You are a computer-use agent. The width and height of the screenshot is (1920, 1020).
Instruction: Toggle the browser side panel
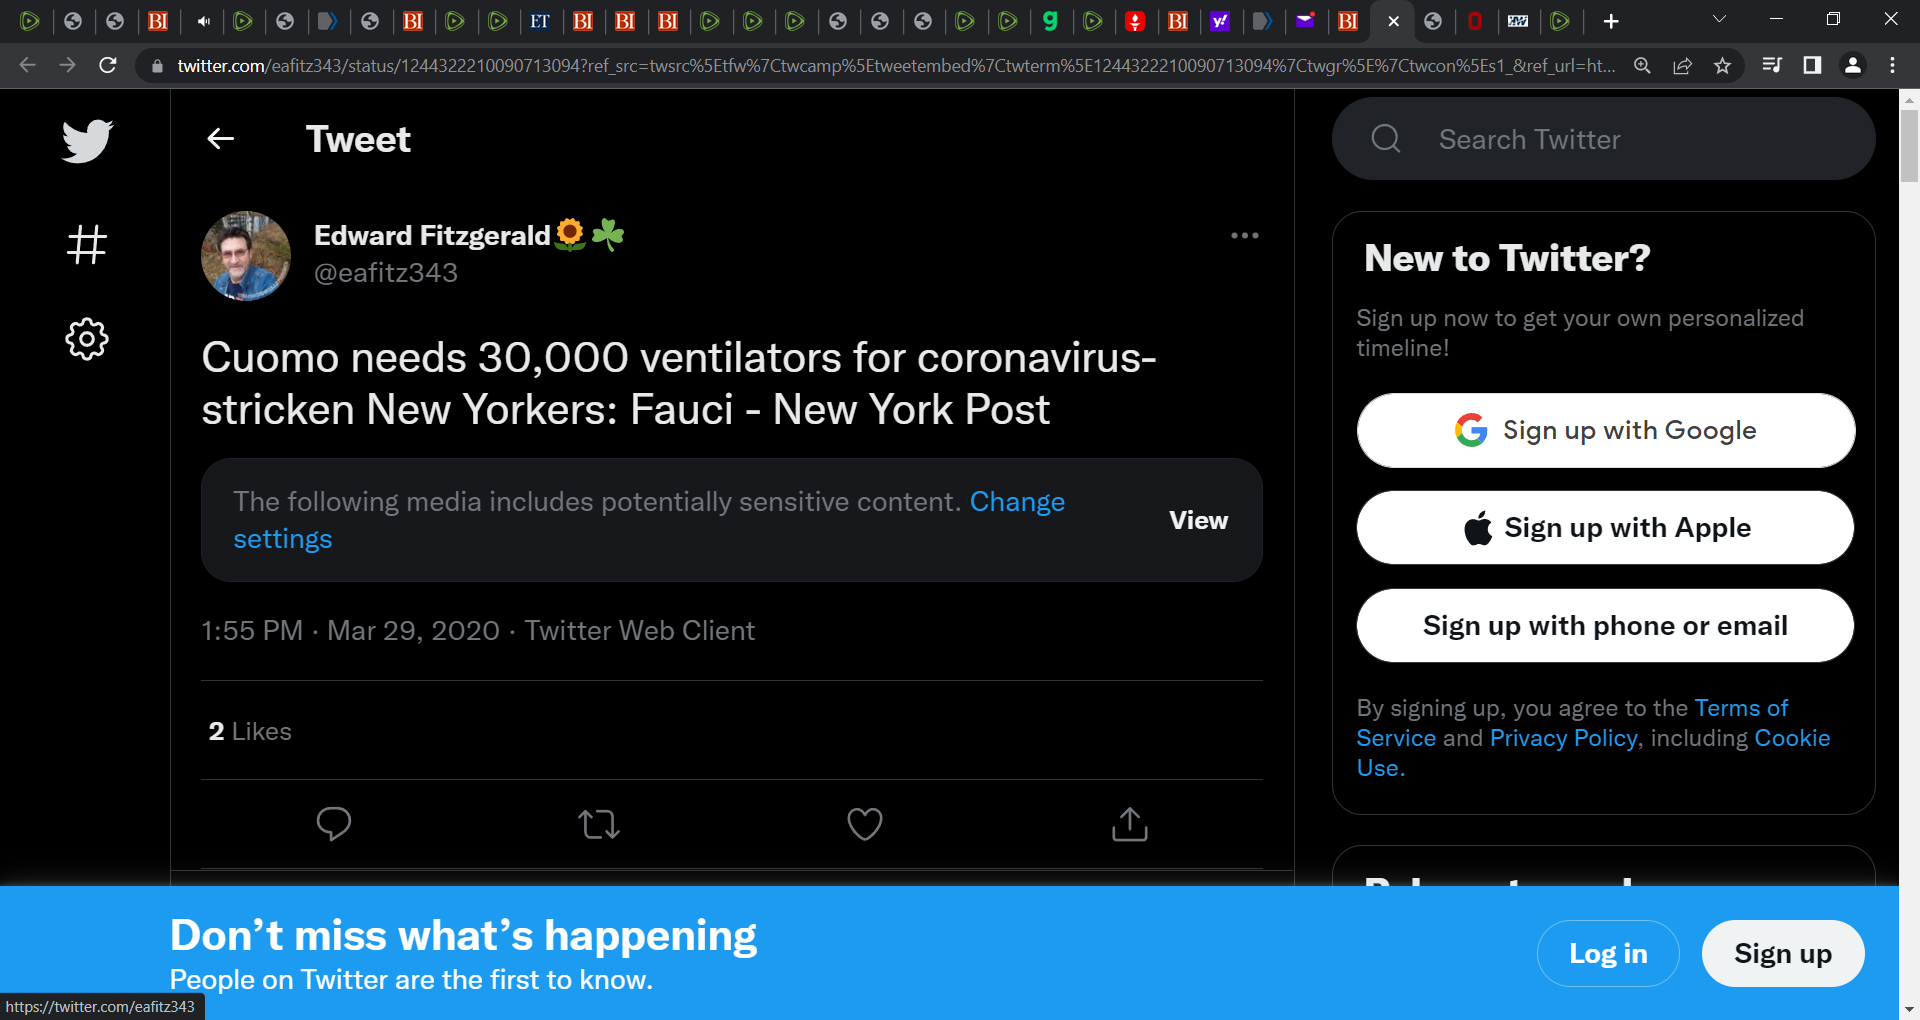click(1812, 65)
